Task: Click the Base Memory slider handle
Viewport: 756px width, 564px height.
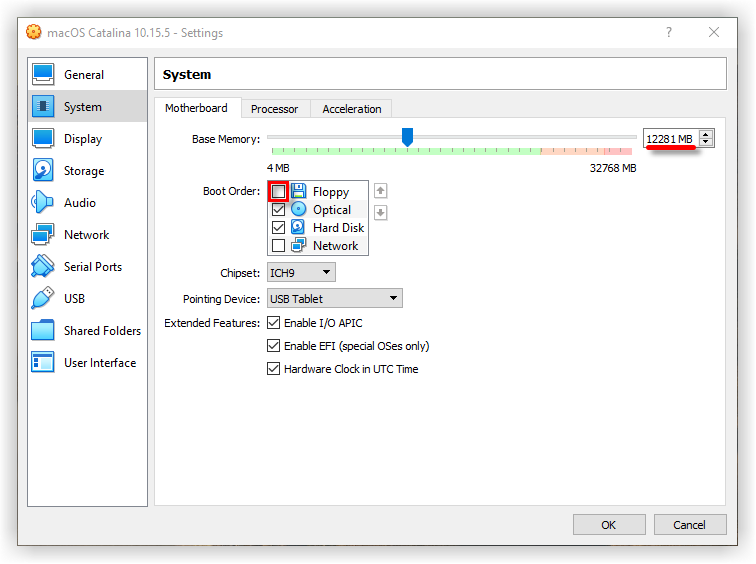Action: click(x=407, y=137)
